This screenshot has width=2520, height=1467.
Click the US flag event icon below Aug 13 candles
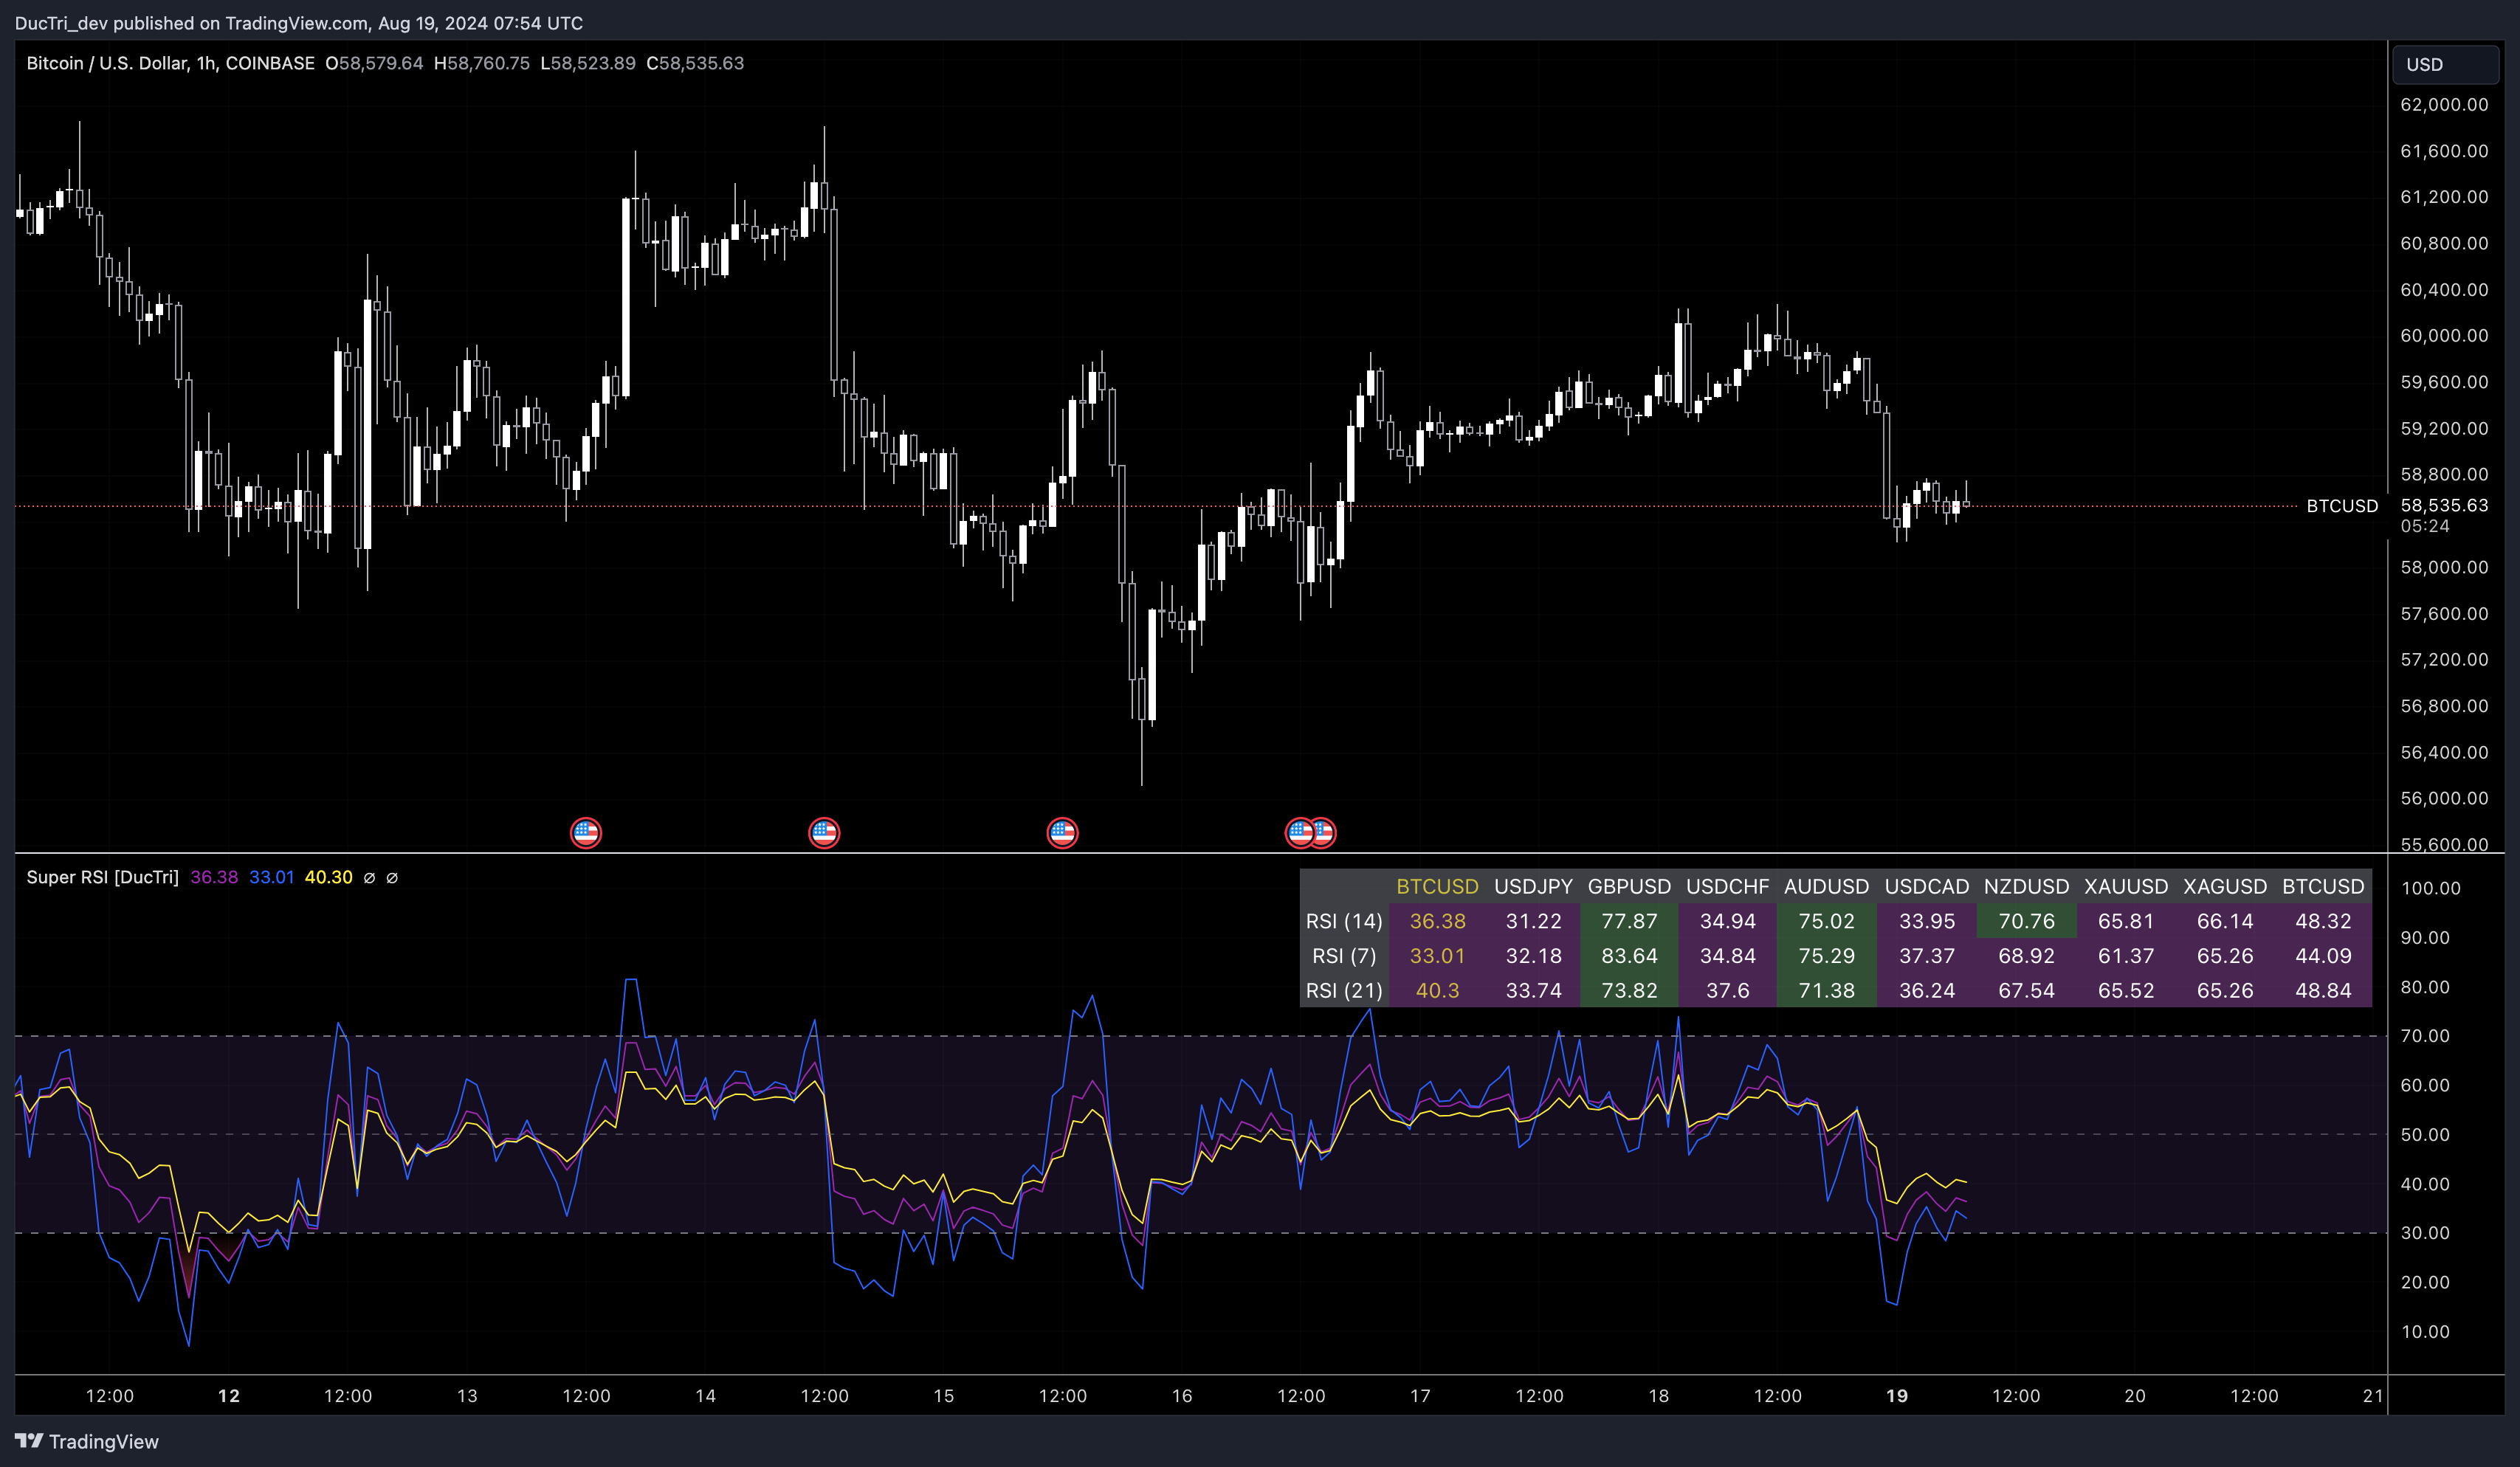point(586,832)
